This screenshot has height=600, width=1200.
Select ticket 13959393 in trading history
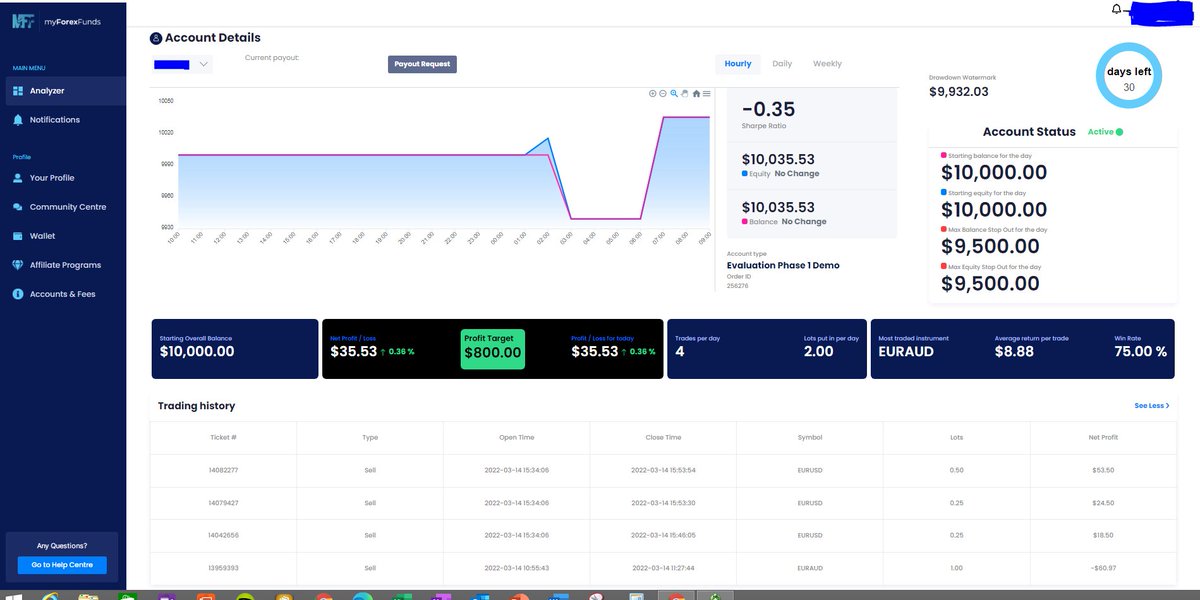tap(223, 568)
